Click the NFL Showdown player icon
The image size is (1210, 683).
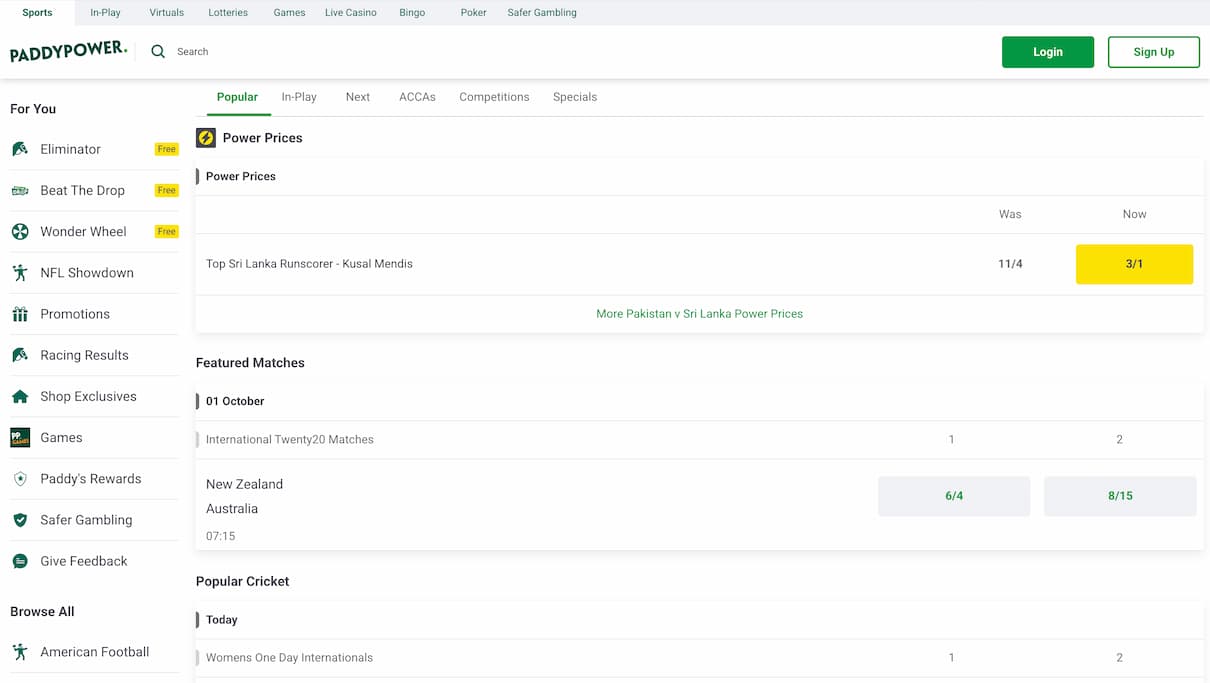click(x=20, y=272)
